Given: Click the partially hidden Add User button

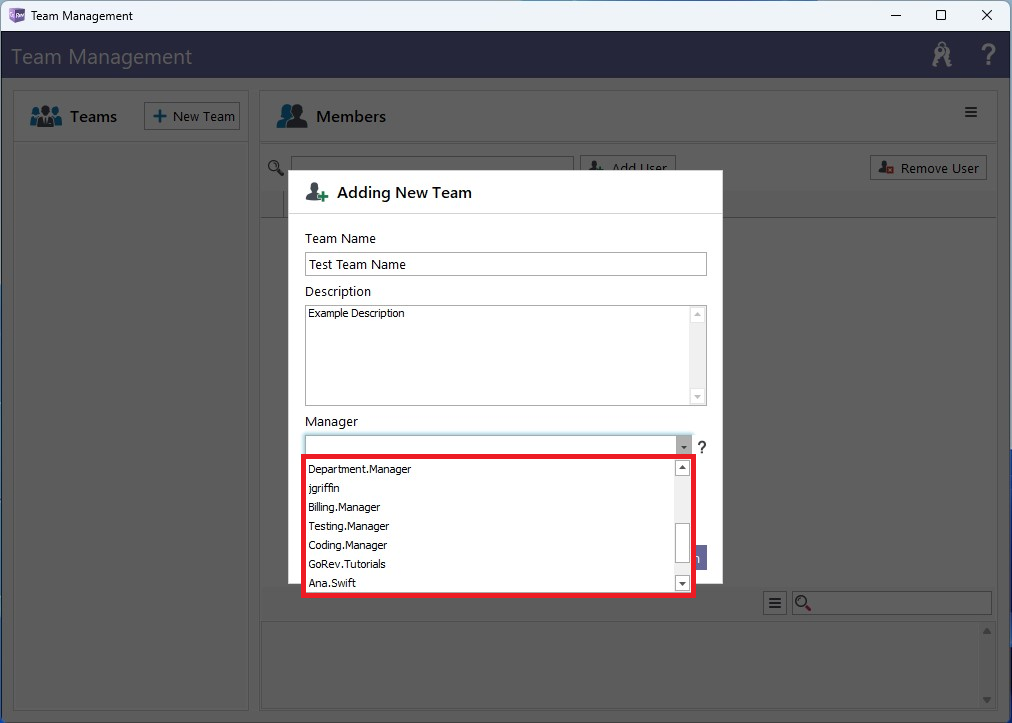Looking at the screenshot, I should [628, 163].
